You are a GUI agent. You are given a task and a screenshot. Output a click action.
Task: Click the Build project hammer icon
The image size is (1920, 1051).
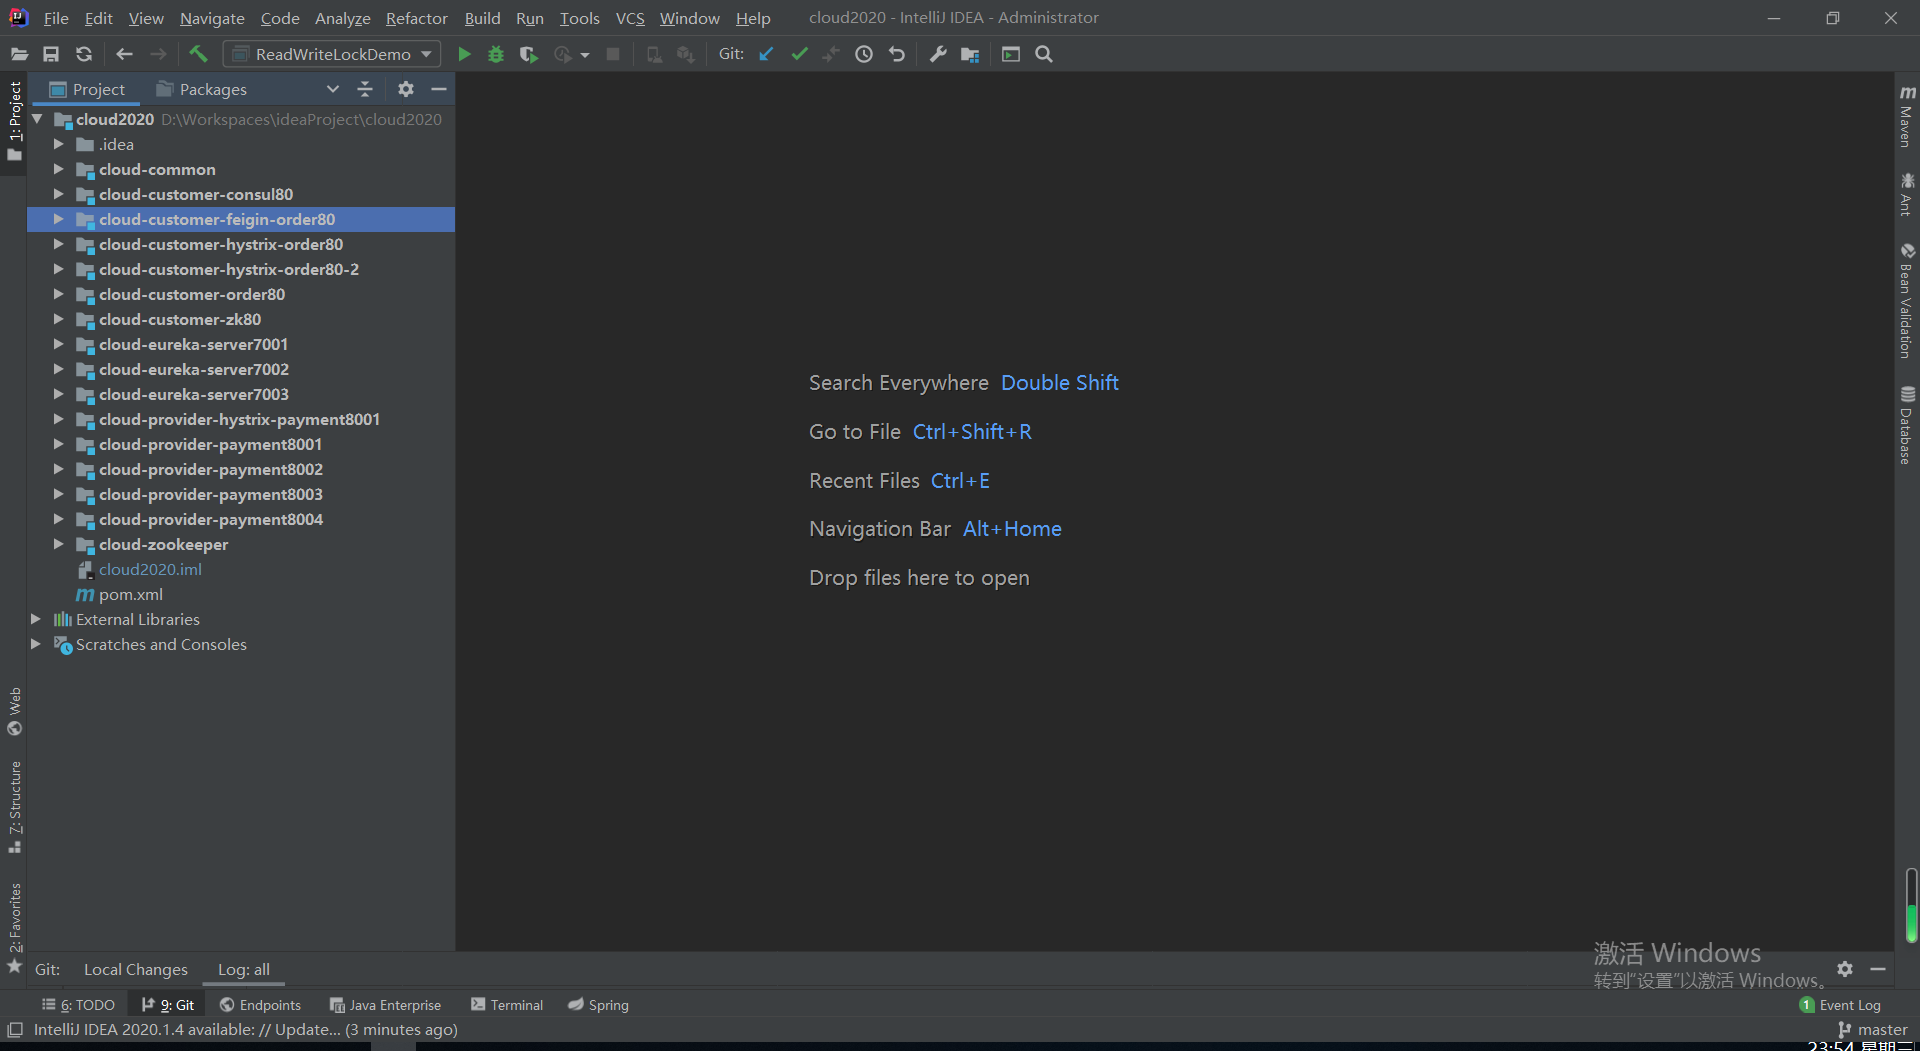[x=198, y=54]
